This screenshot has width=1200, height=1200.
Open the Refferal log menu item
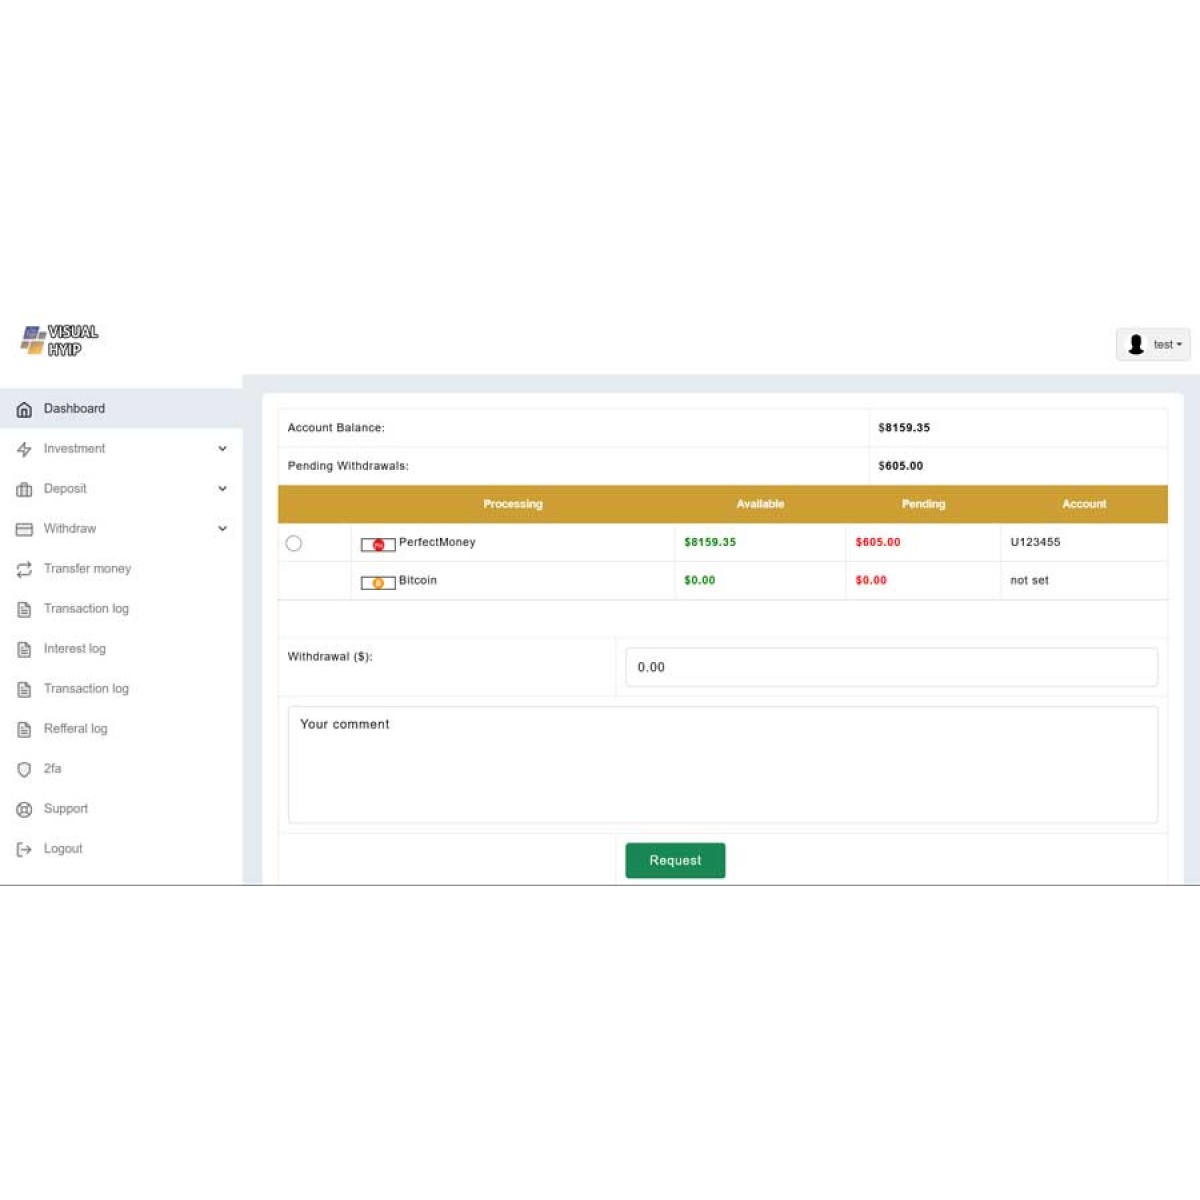(75, 729)
